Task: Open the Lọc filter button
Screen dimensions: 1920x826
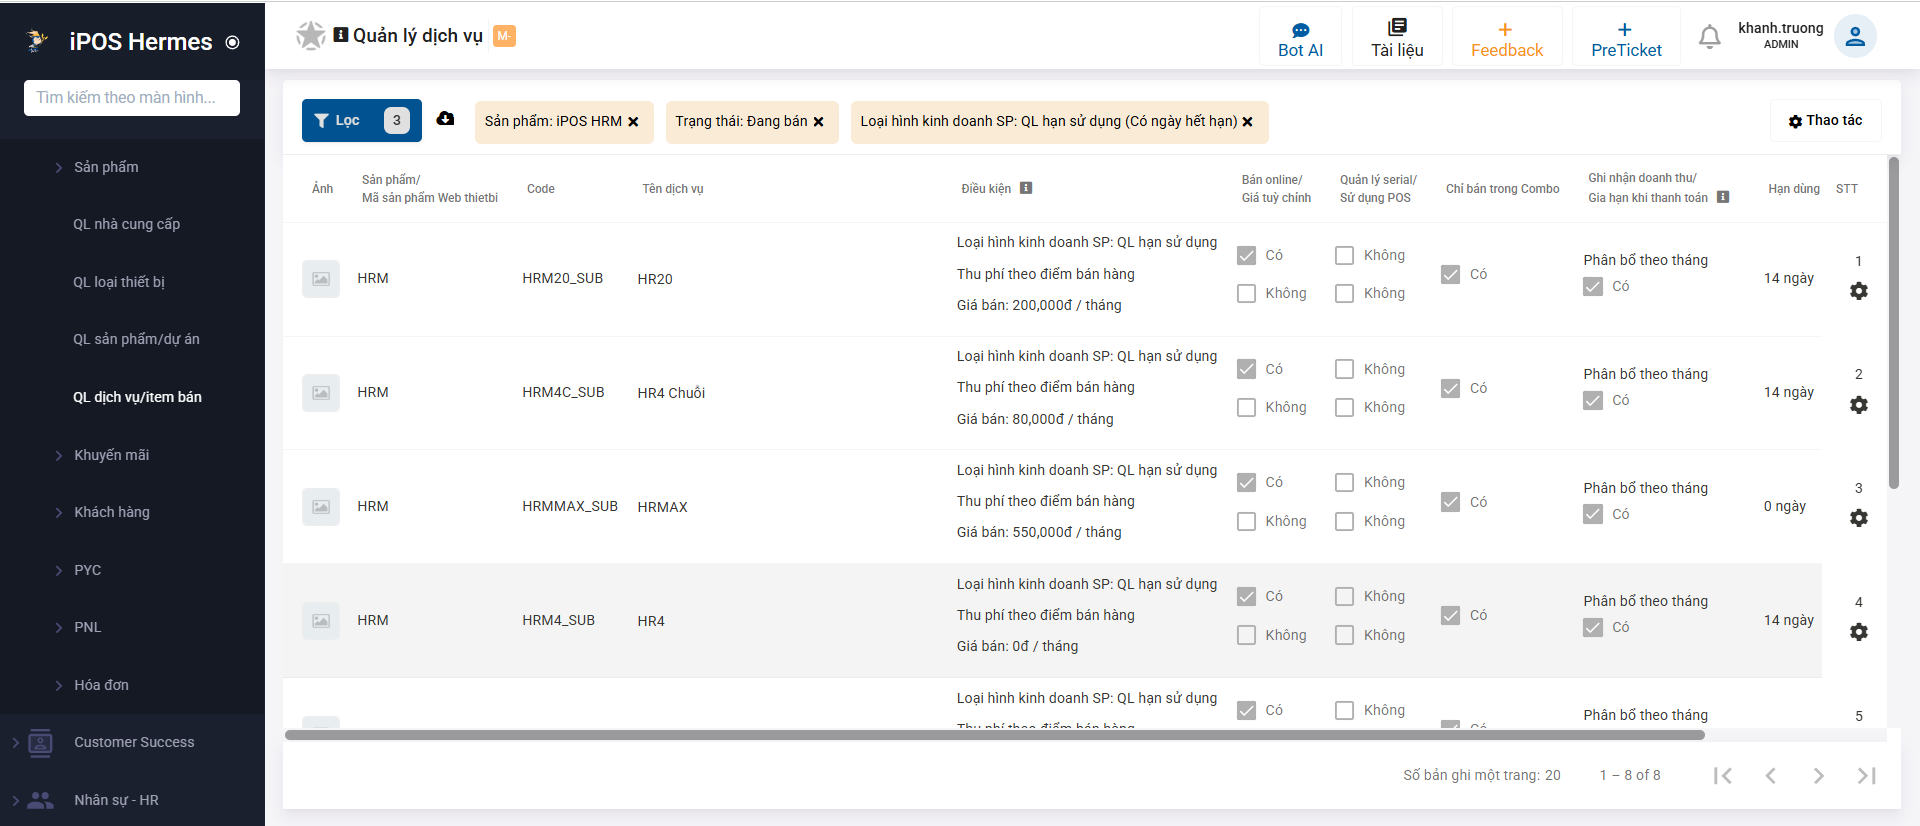Action: 361,121
